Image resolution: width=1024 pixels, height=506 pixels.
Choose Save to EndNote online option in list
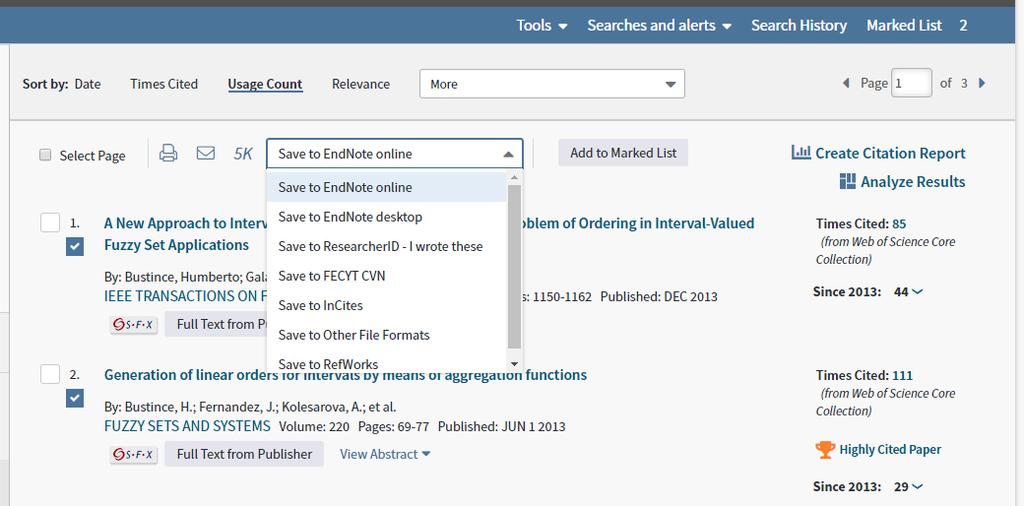(x=386, y=187)
